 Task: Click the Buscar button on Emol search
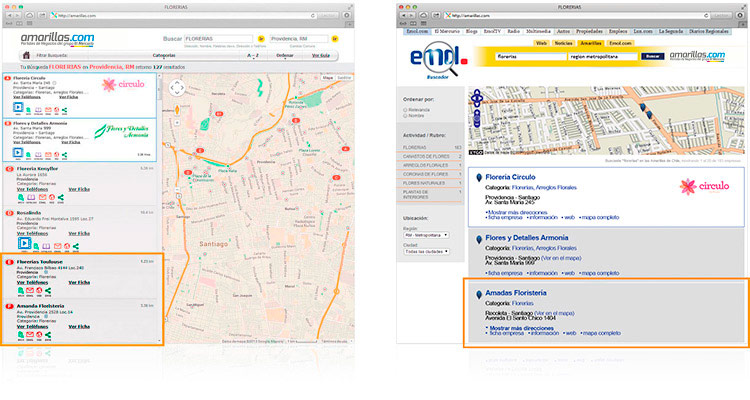pos(652,57)
